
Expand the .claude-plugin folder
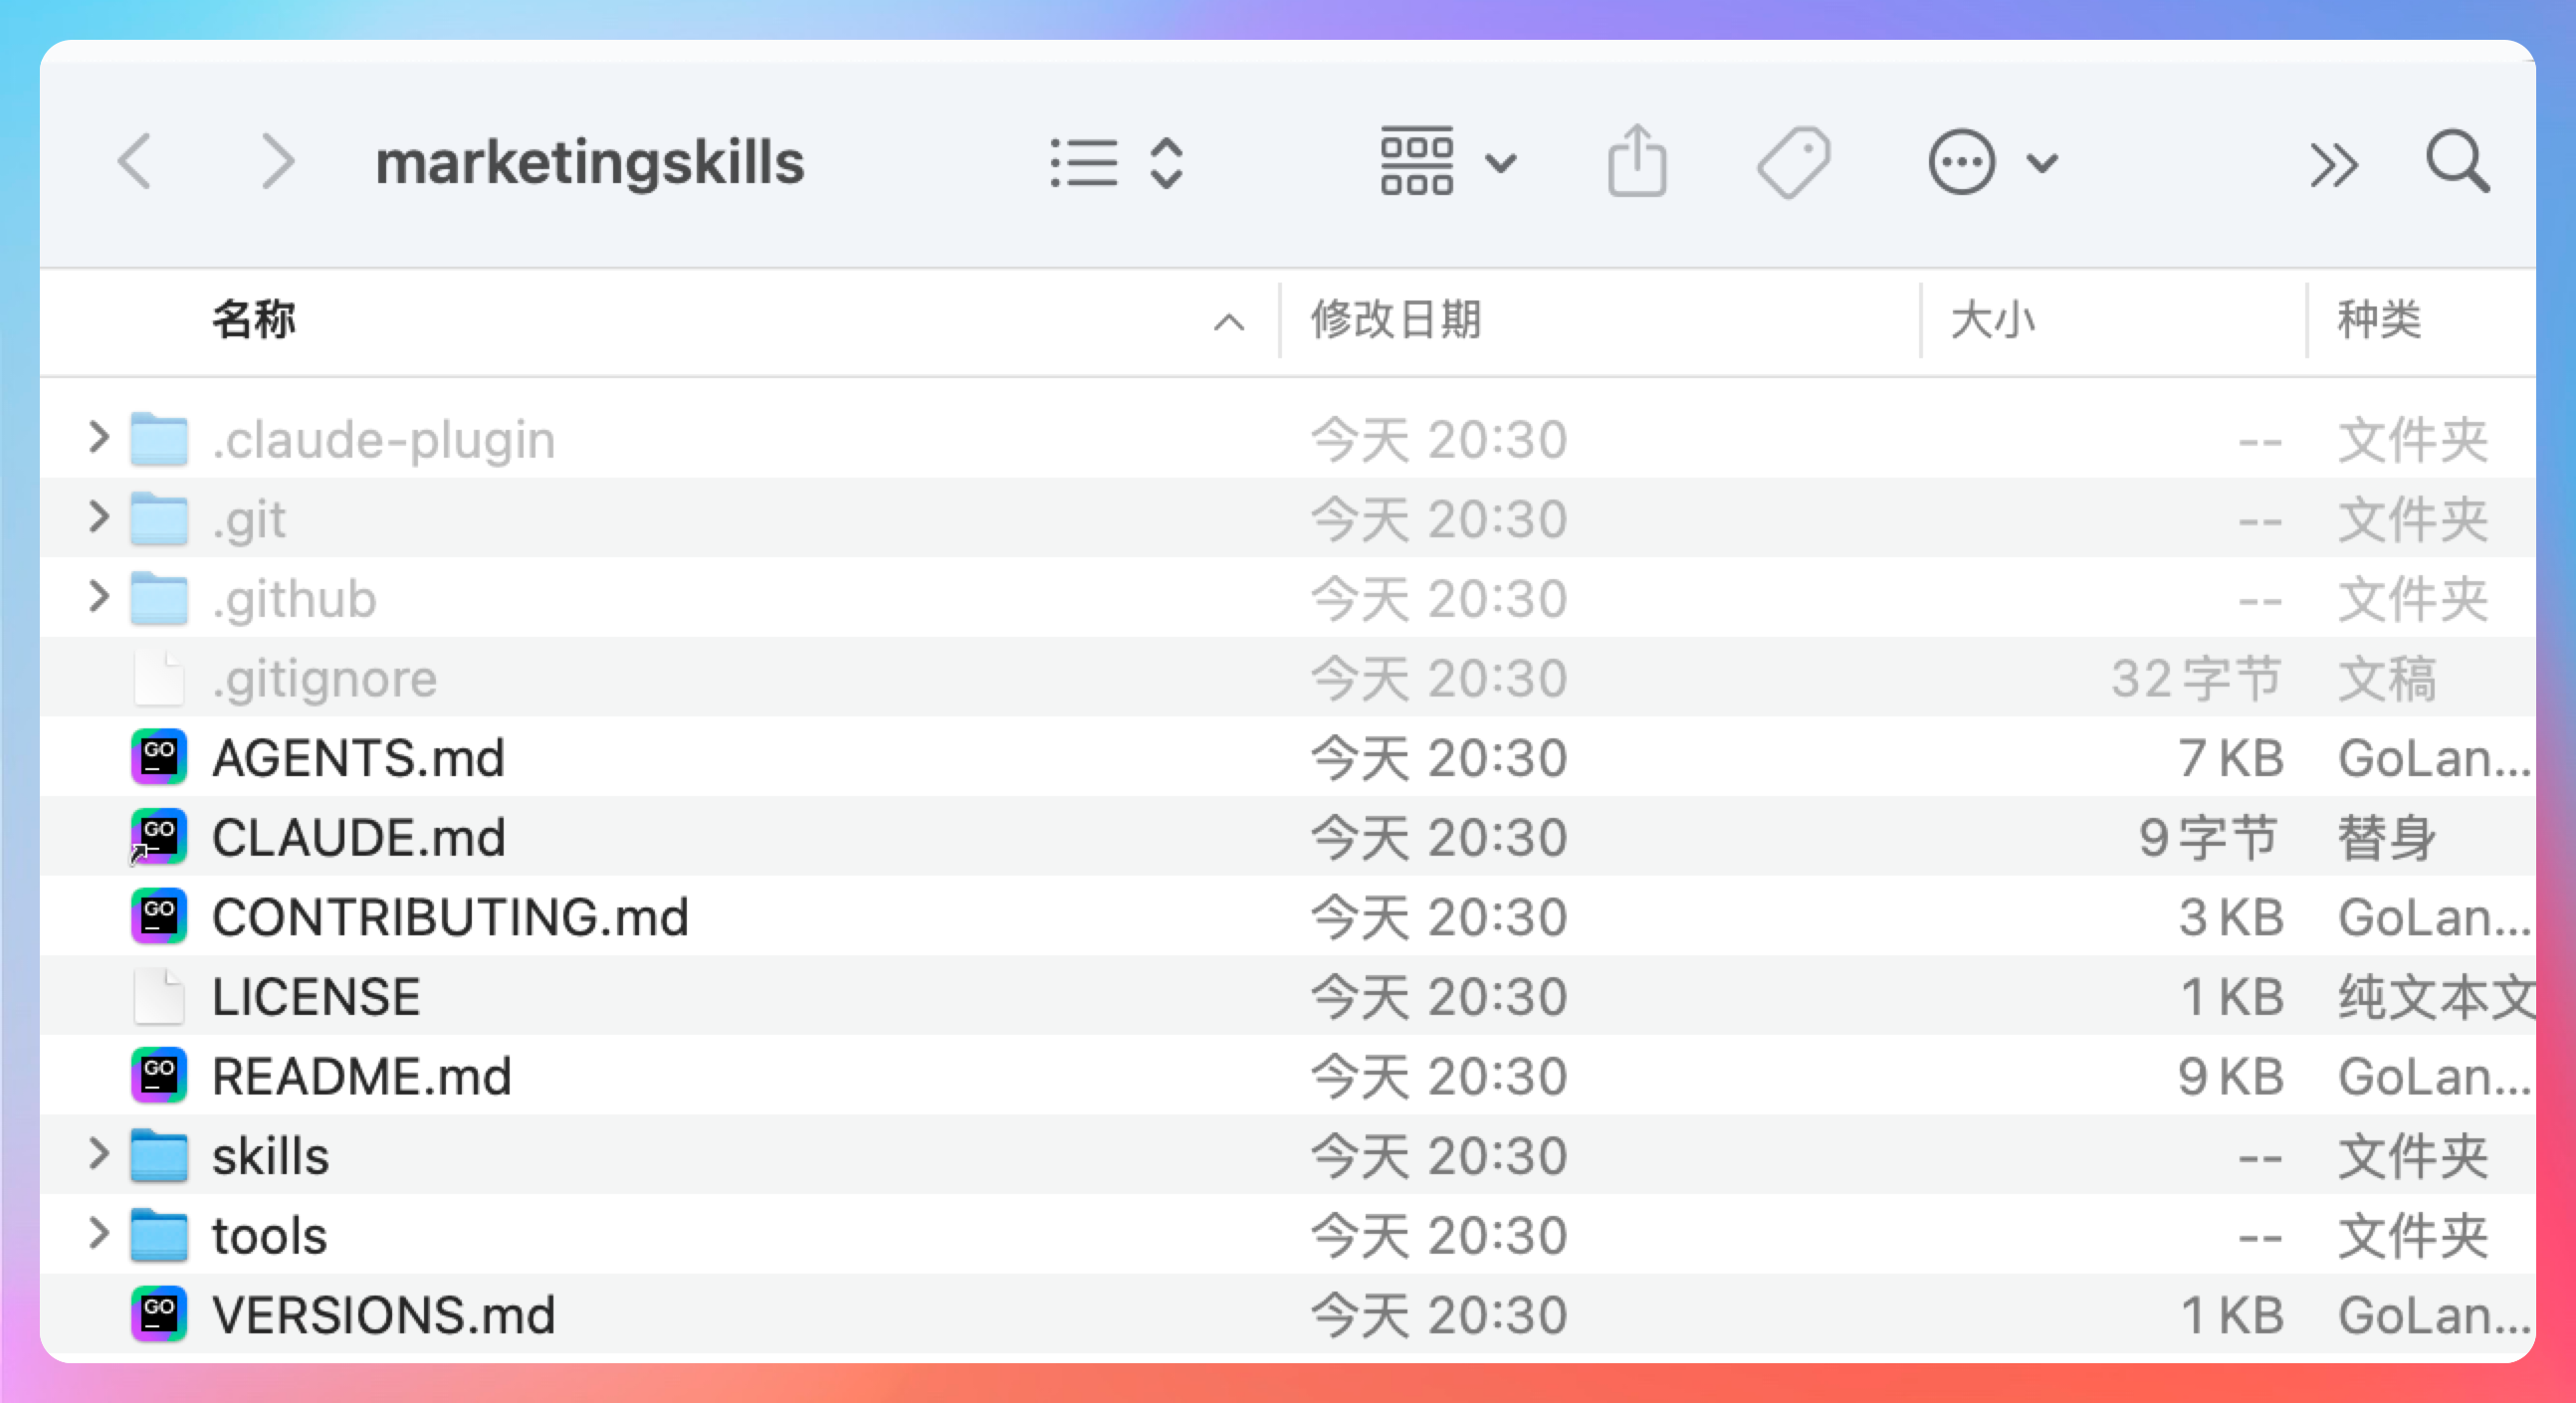coord(98,438)
